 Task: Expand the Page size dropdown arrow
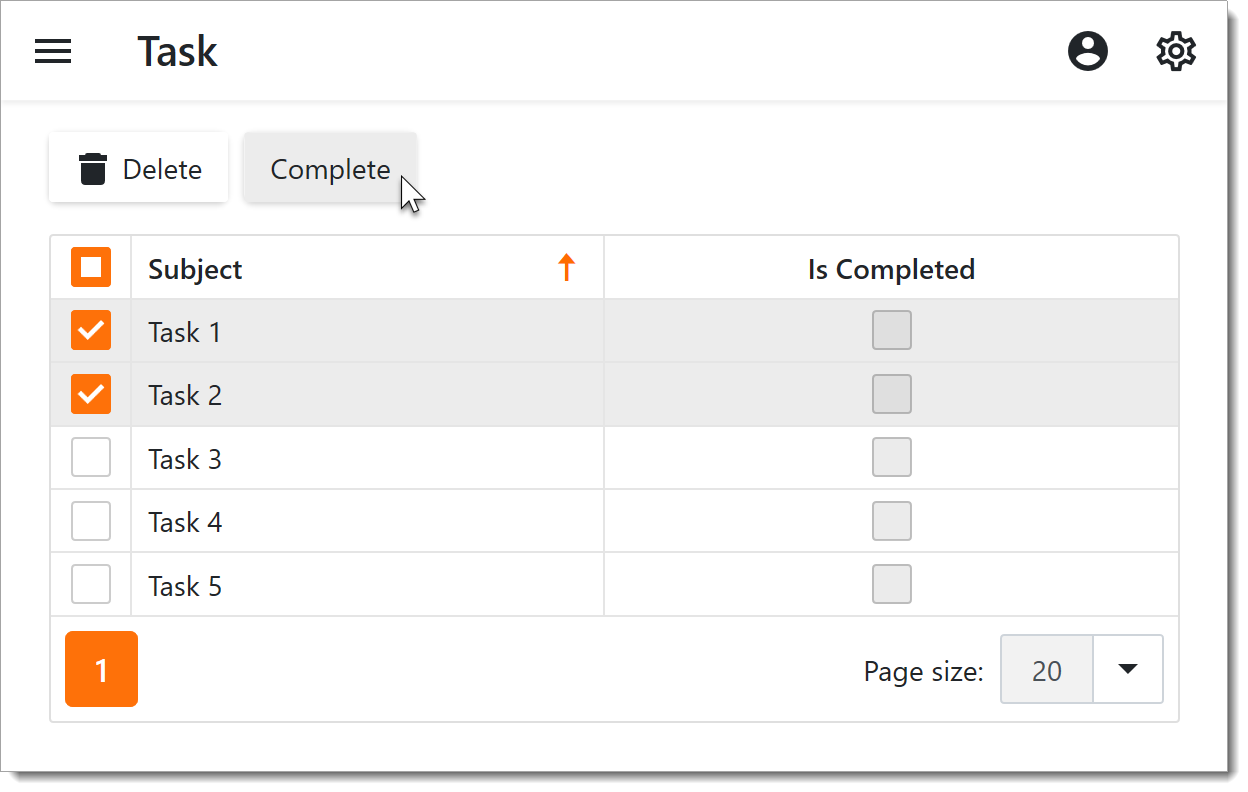point(1128,669)
